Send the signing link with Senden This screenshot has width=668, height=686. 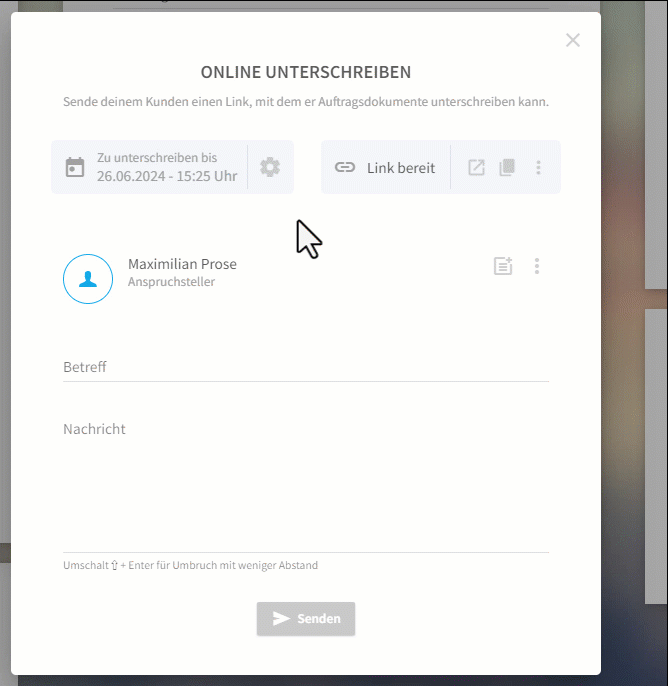pyautogui.click(x=306, y=619)
